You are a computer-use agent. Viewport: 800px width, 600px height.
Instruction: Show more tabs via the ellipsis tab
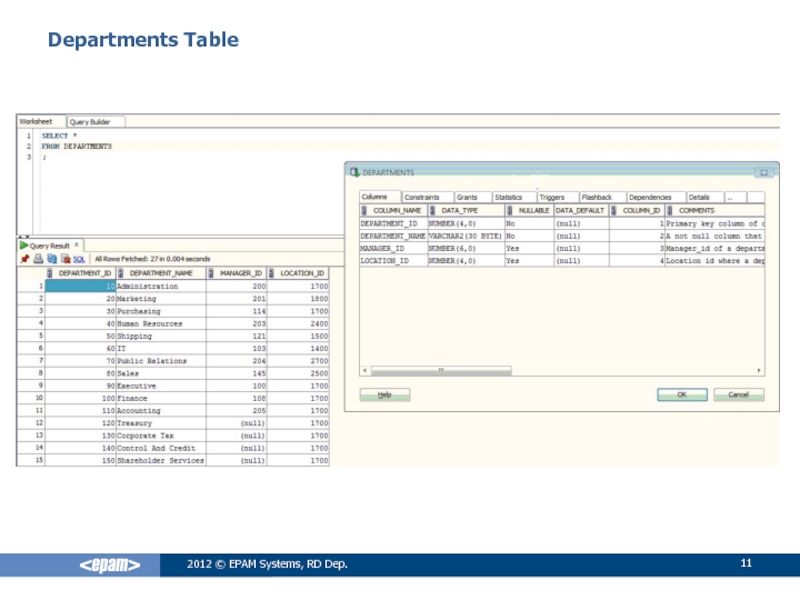coord(731,198)
